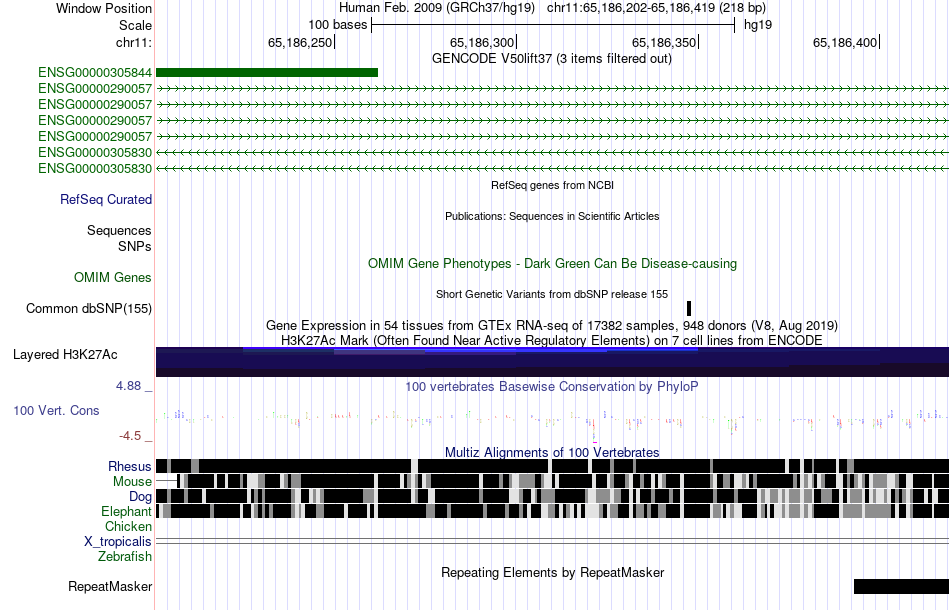Click 100 vertebrates Basewise Conservation by PhyloP
The width and height of the screenshot is (950, 610).
coord(552,386)
